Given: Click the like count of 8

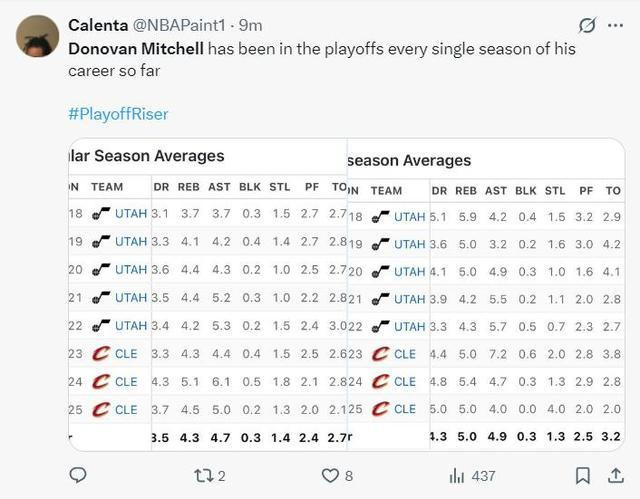Looking at the screenshot, I should click(348, 476).
